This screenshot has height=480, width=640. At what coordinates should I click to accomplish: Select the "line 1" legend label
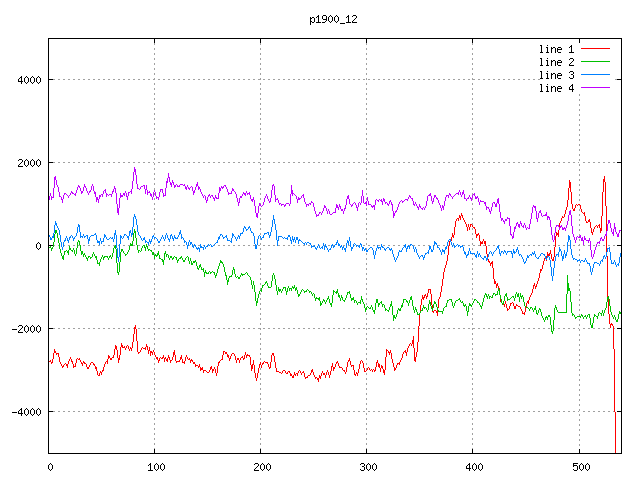coord(556,49)
